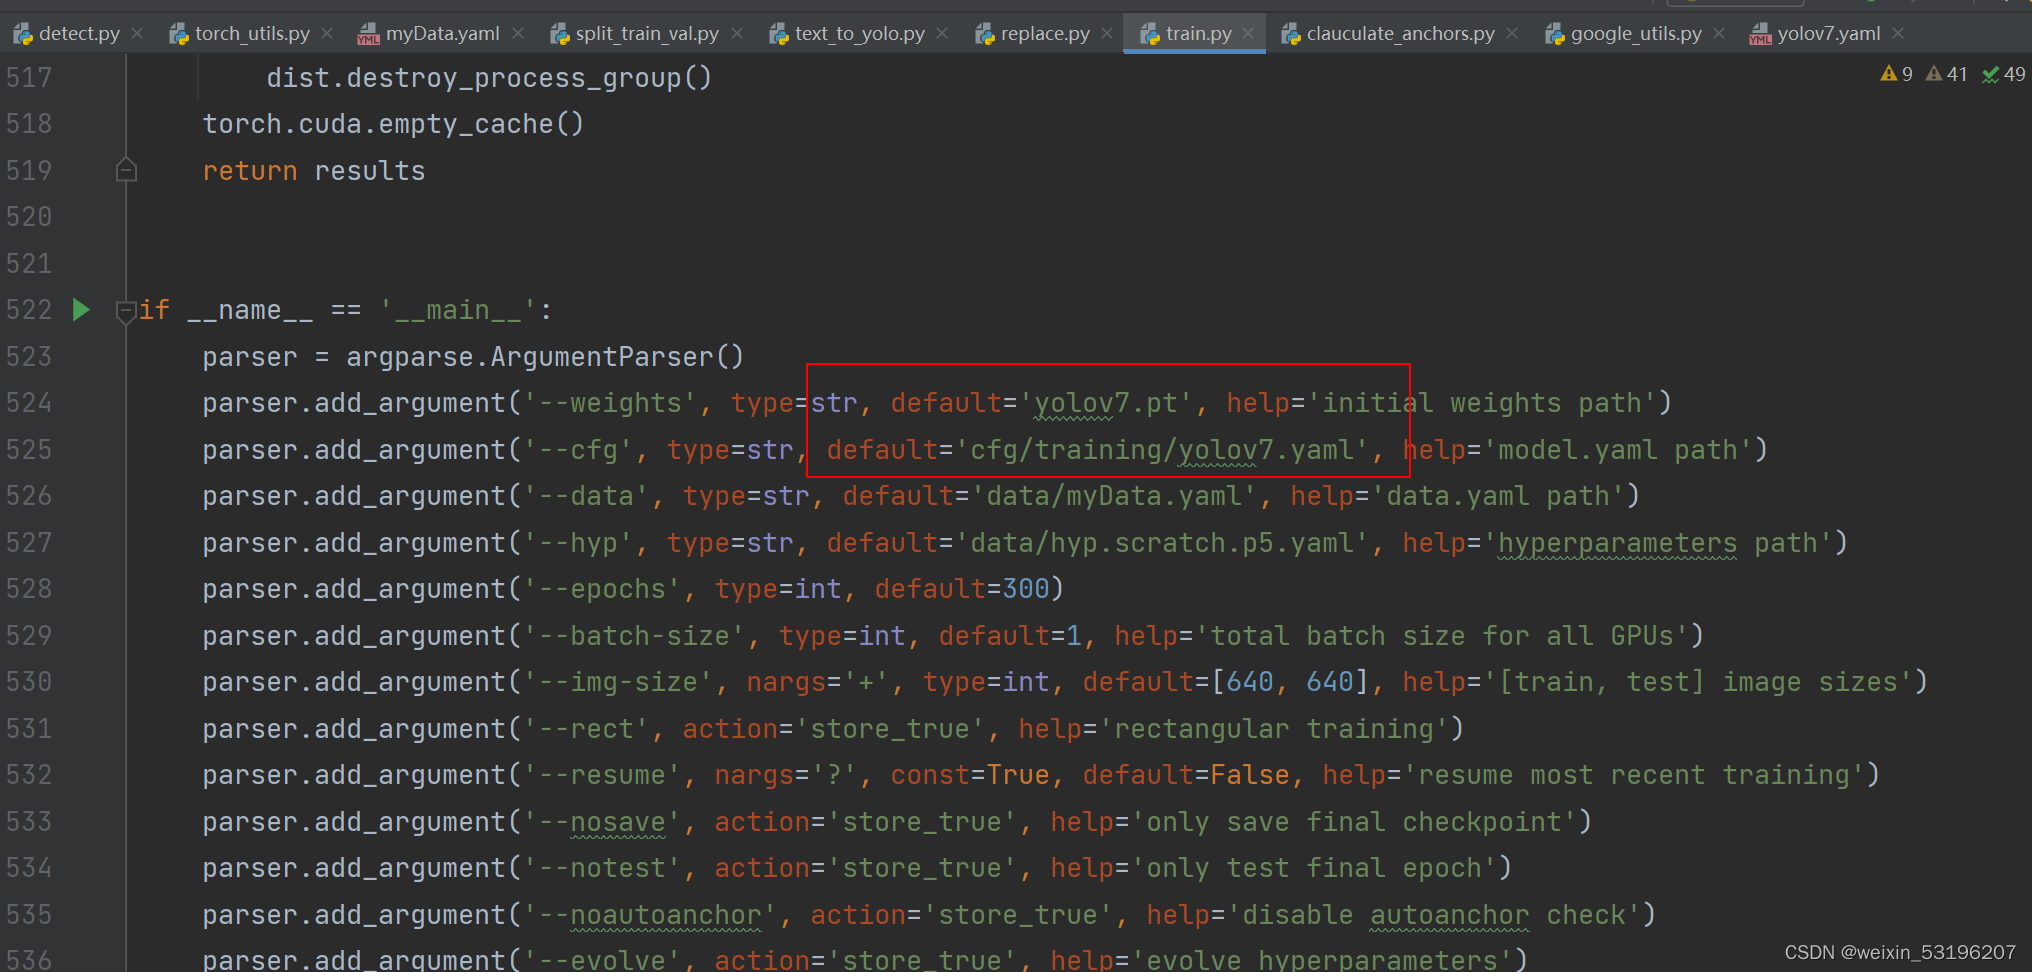This screenshot has height=972, width=2032.
Task: Click line number 528 in the gutter
Action: tap(29, 589)
